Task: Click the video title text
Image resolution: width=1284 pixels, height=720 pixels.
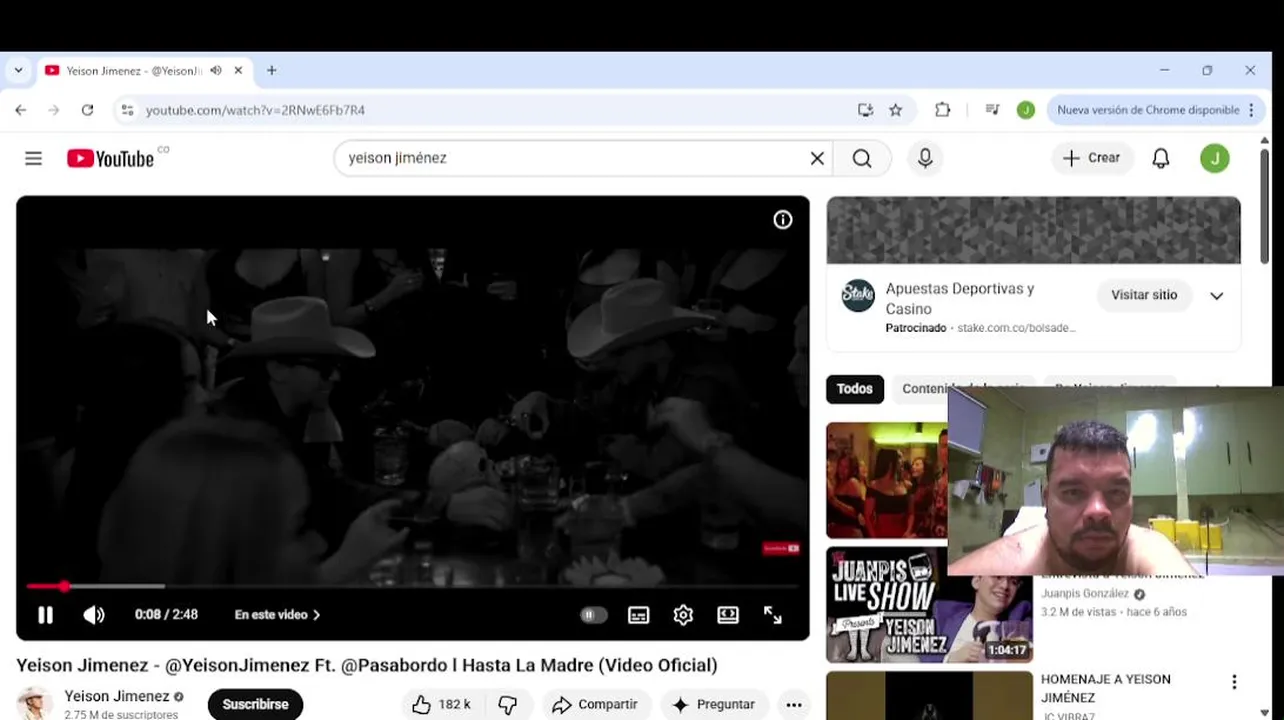Action: (x=367, y=665)
